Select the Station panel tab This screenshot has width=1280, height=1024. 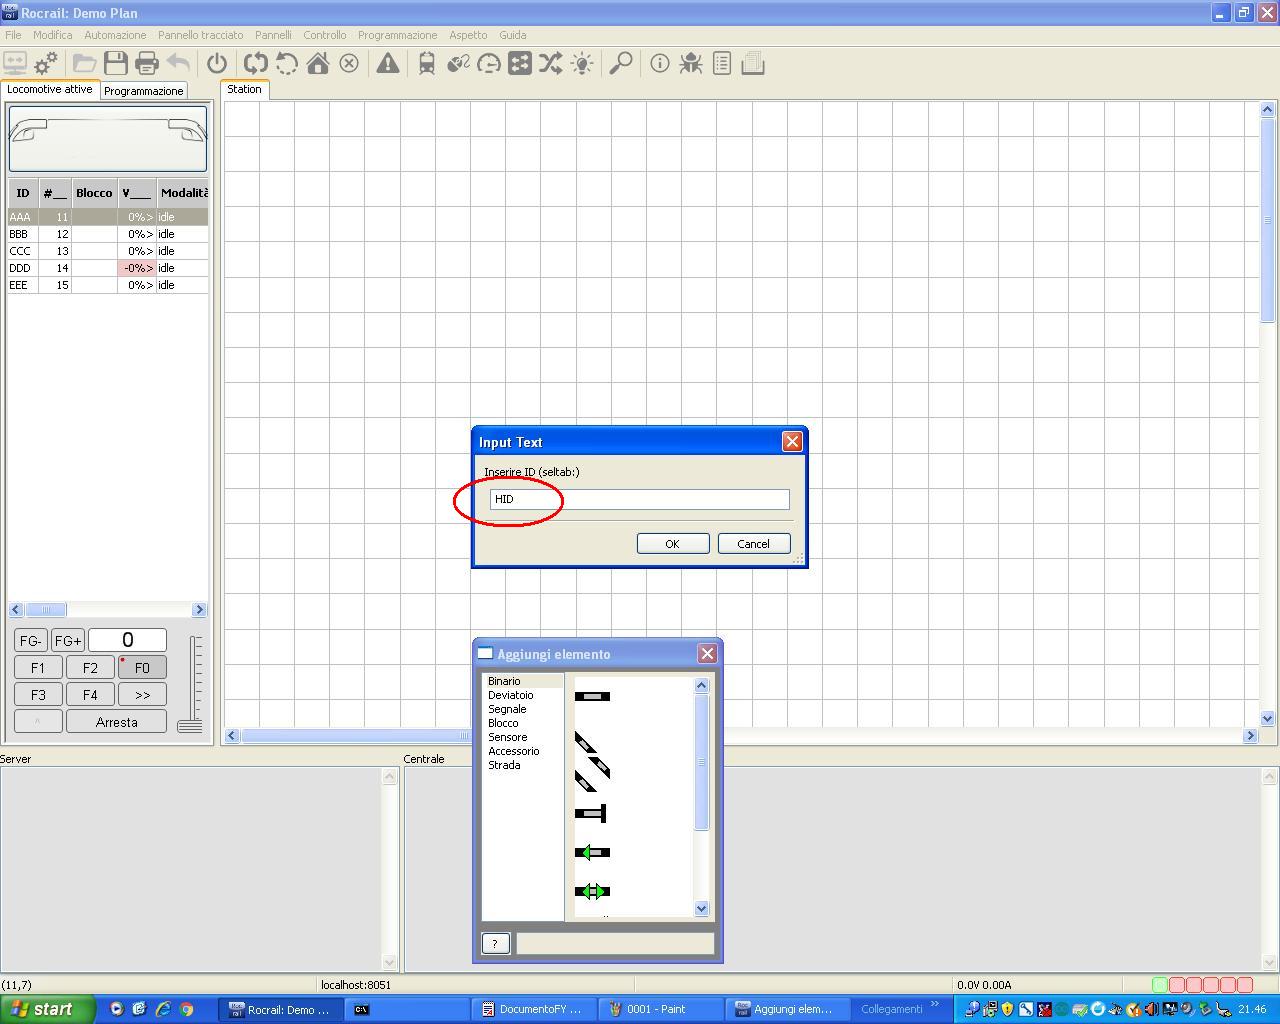pyautogui.click(x=244, y=89)
